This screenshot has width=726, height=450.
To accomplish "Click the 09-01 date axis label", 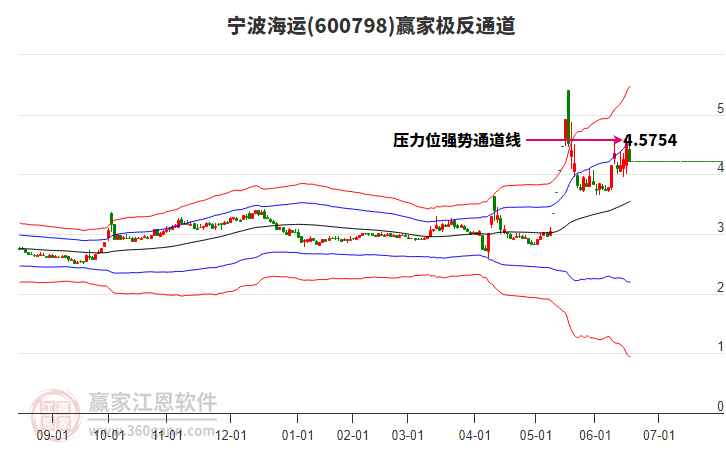I will point(52,435).
